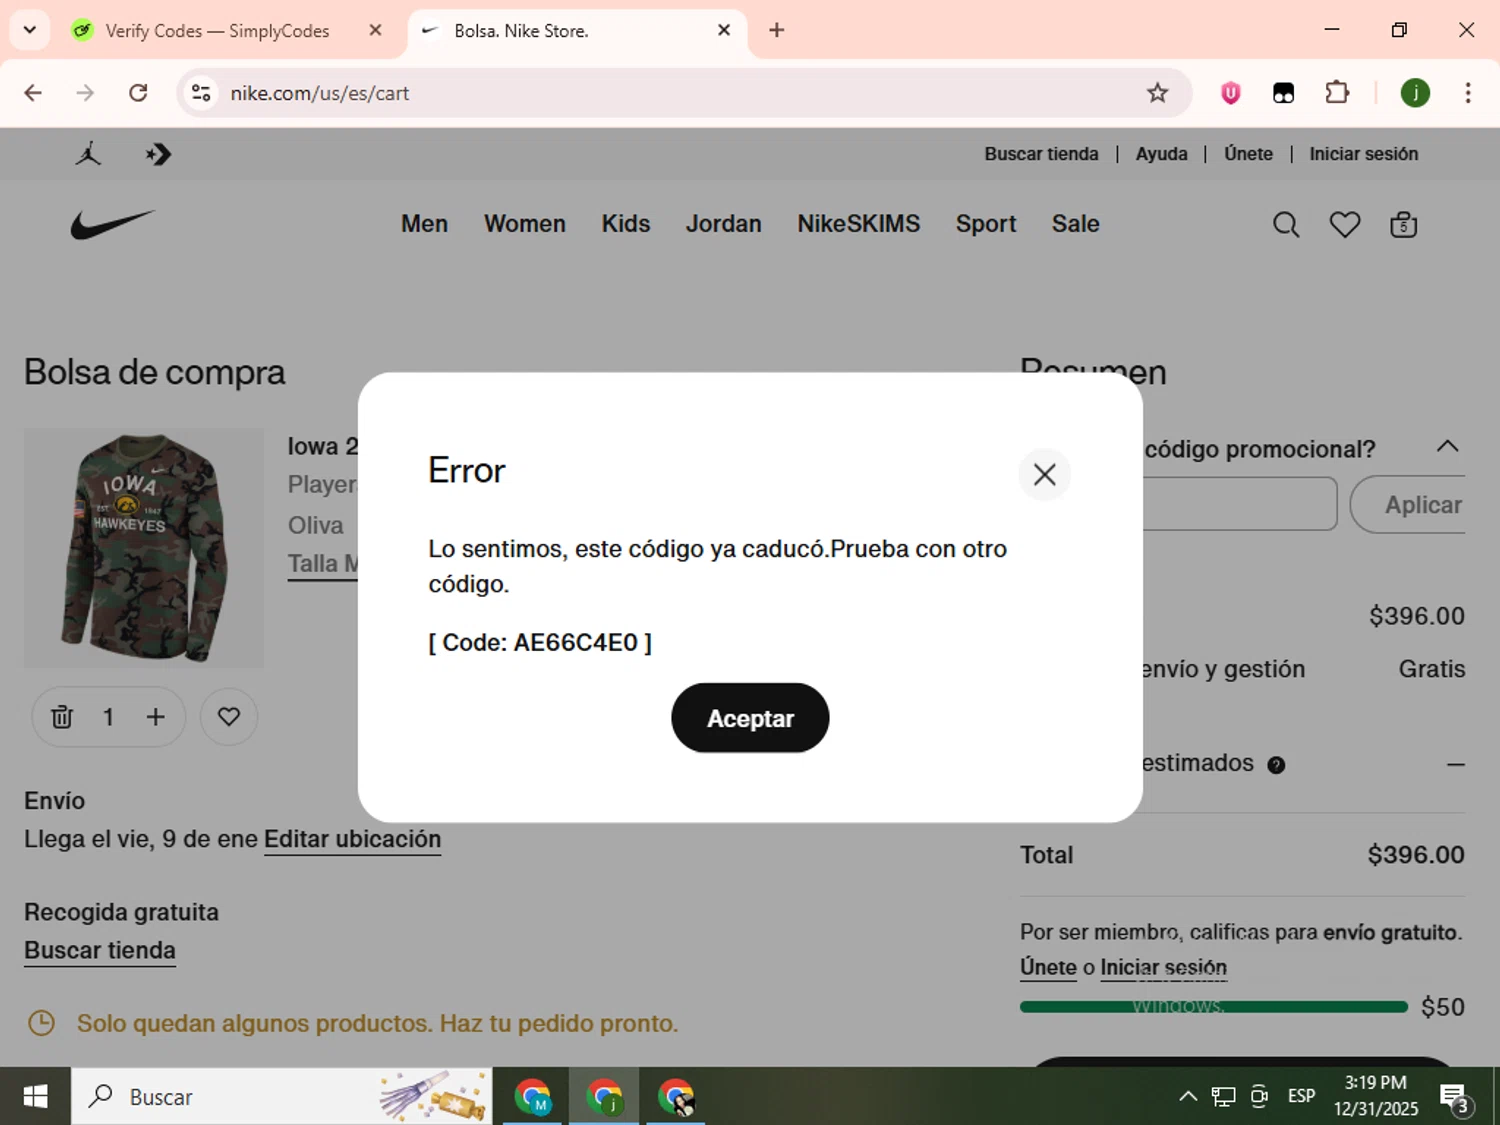Click Únete link in membership note

1048,967
